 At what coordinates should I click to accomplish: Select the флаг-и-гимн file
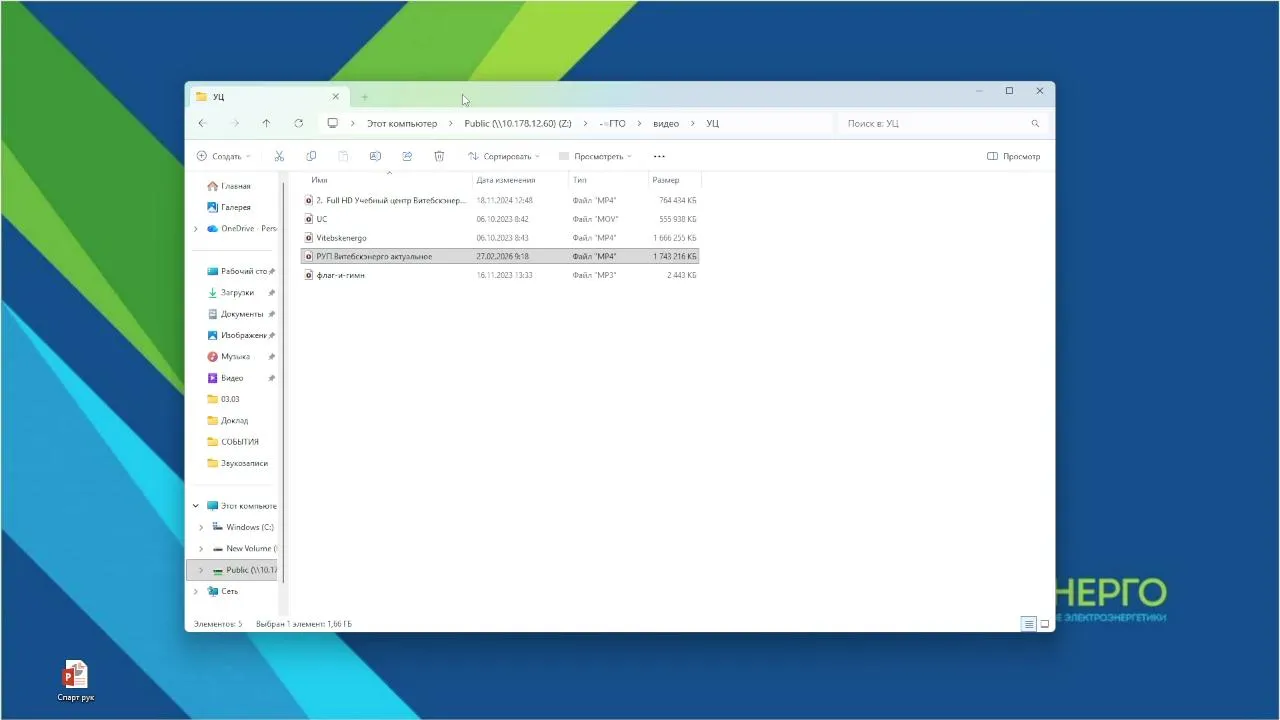[x=500, y=275]
